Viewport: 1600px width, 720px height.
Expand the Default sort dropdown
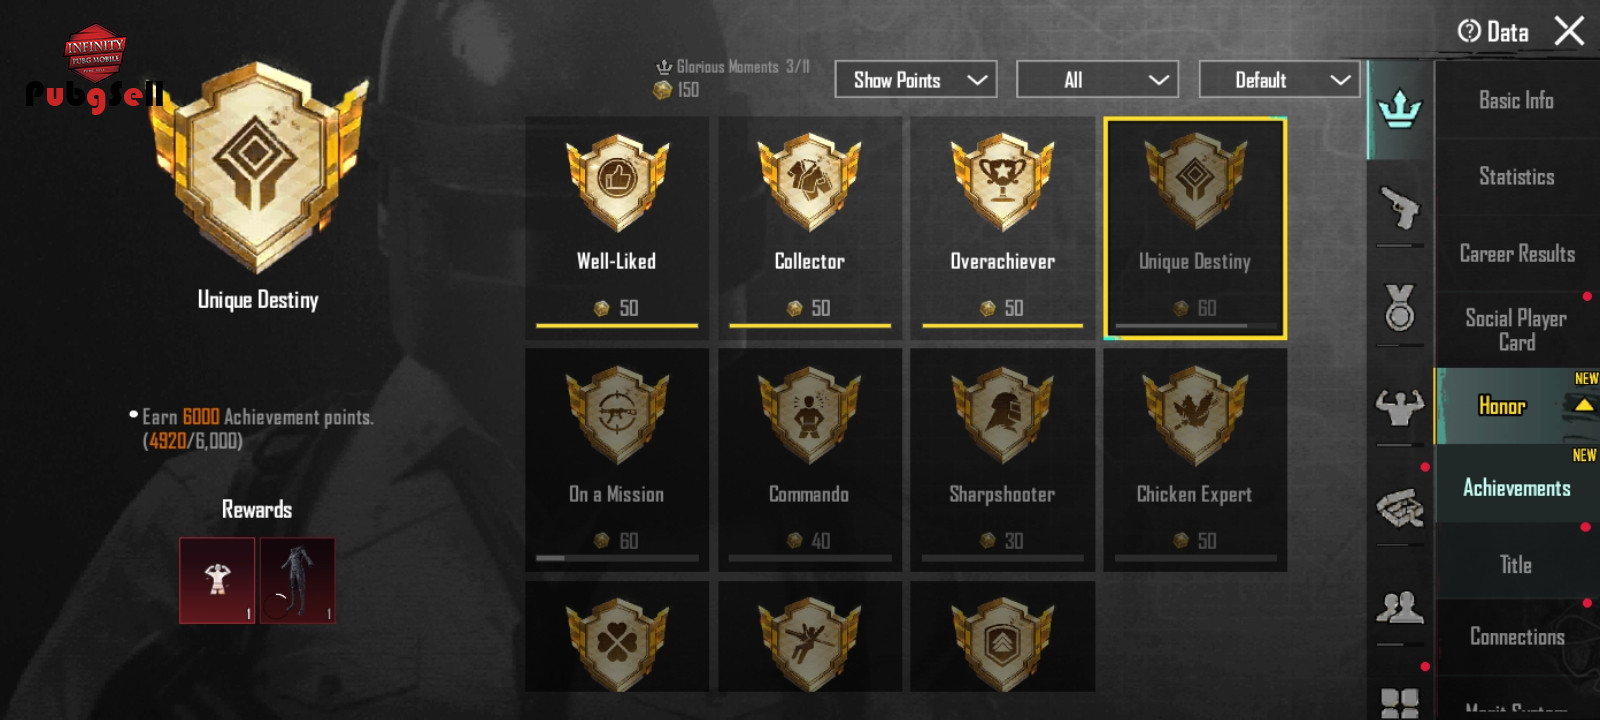click(1279, 80)
